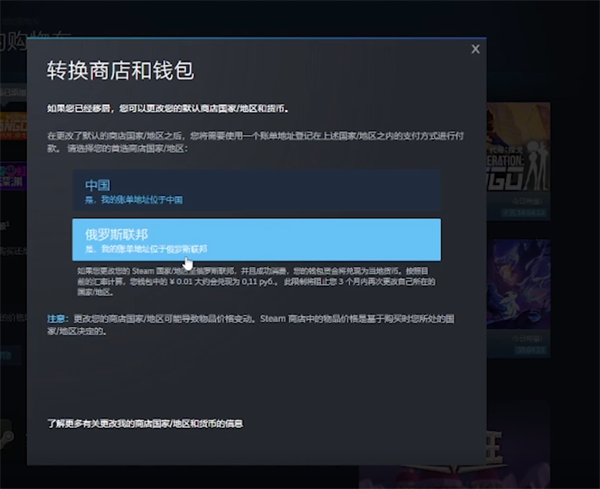The height and width of the screenshot is (489, 600).
Task: Choose the 俄罗斯联邦 region option
Action: coord(256,240)
